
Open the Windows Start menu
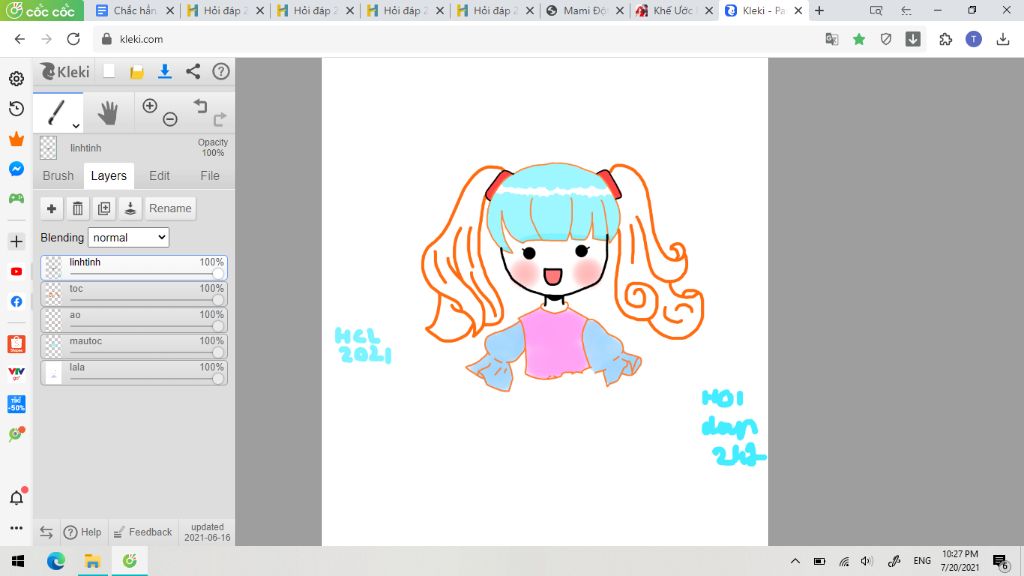click(18, 561)
